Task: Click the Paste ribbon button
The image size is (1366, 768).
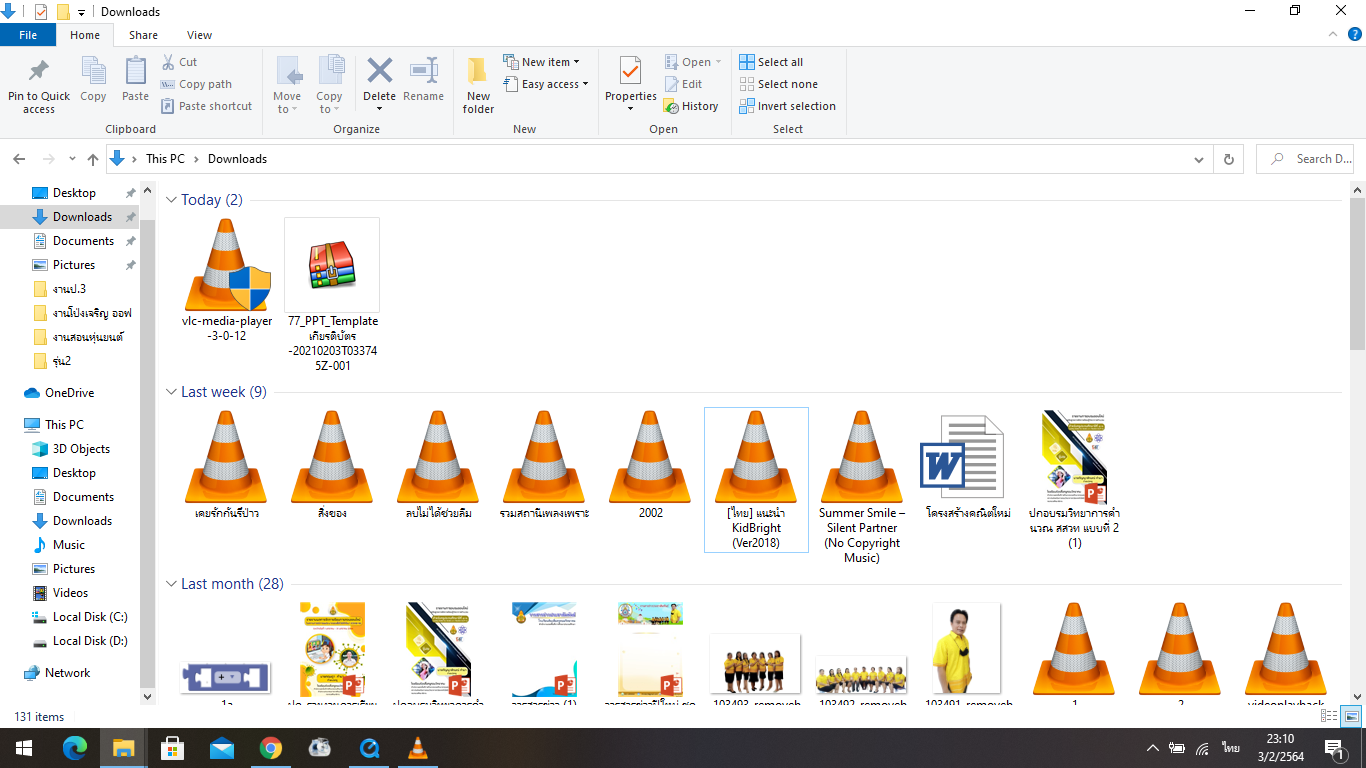Action: [135, 80]
